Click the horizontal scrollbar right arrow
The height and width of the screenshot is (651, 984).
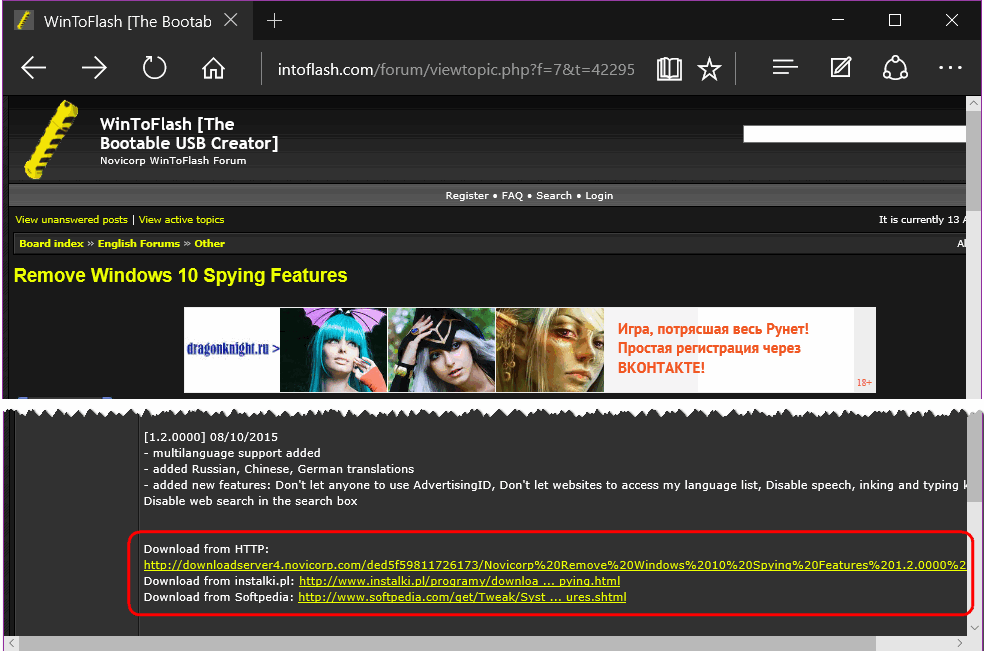tap(959, 643)
